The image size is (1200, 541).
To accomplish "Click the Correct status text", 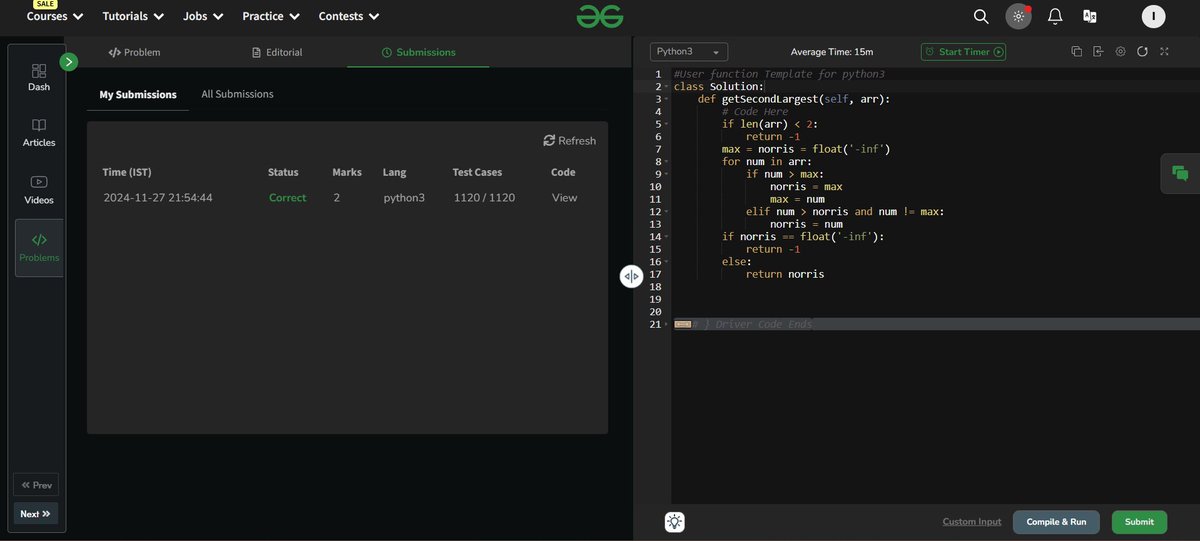I will tap(288, 198).
